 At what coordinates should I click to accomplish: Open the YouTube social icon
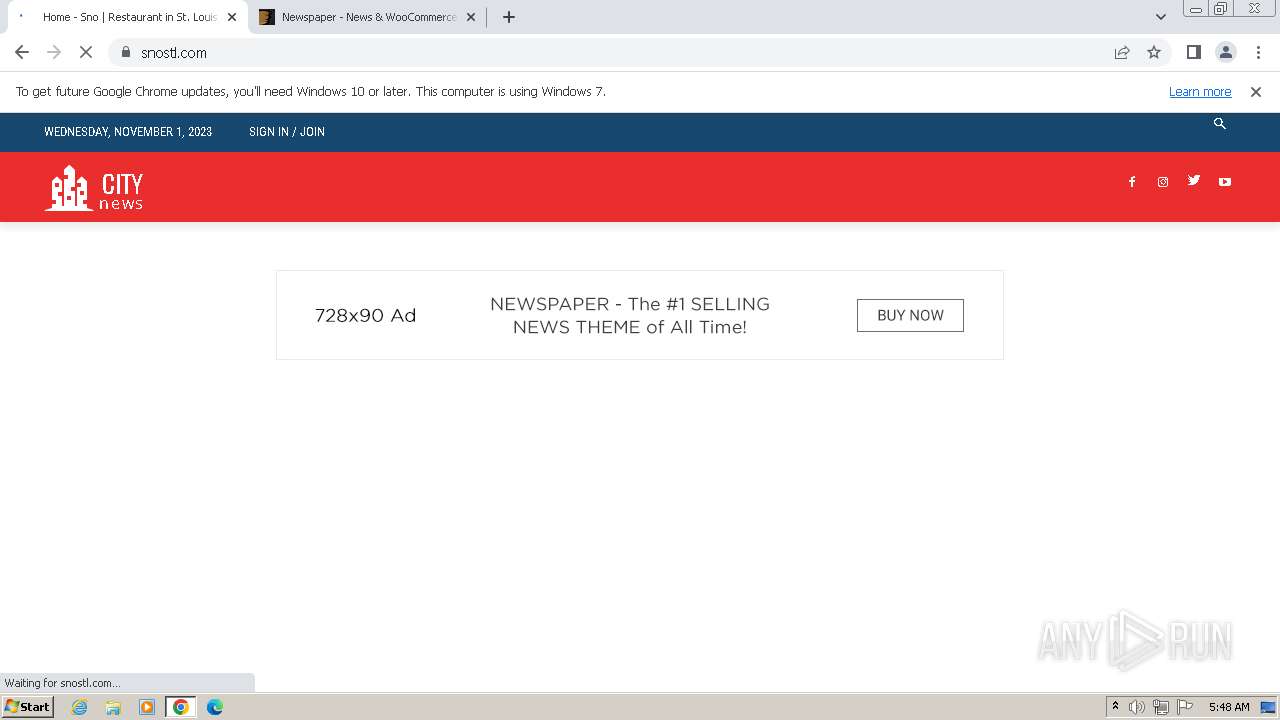pyautogui.click(x=1225, y=182)
